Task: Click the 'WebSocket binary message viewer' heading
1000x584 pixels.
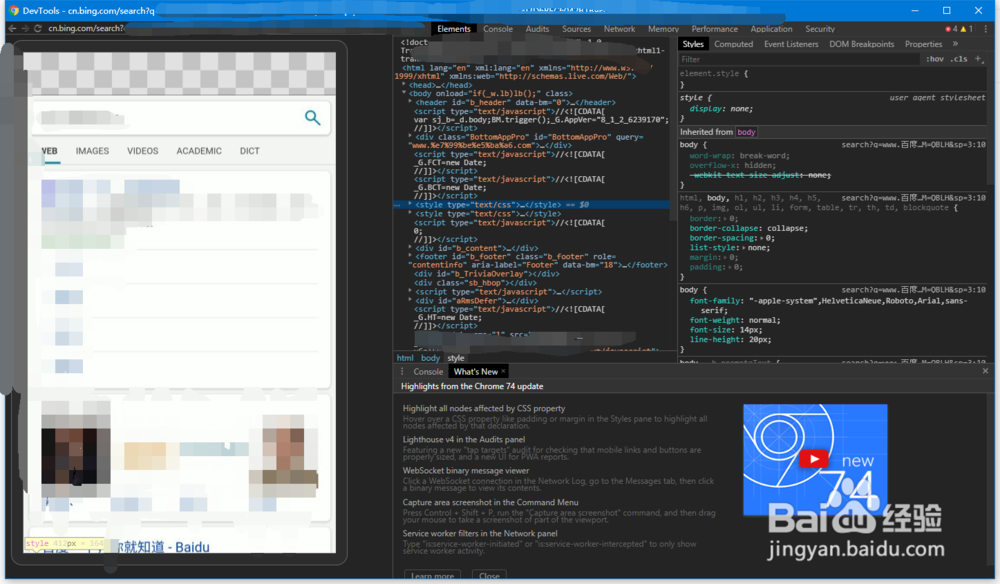Action: [466, 471]
